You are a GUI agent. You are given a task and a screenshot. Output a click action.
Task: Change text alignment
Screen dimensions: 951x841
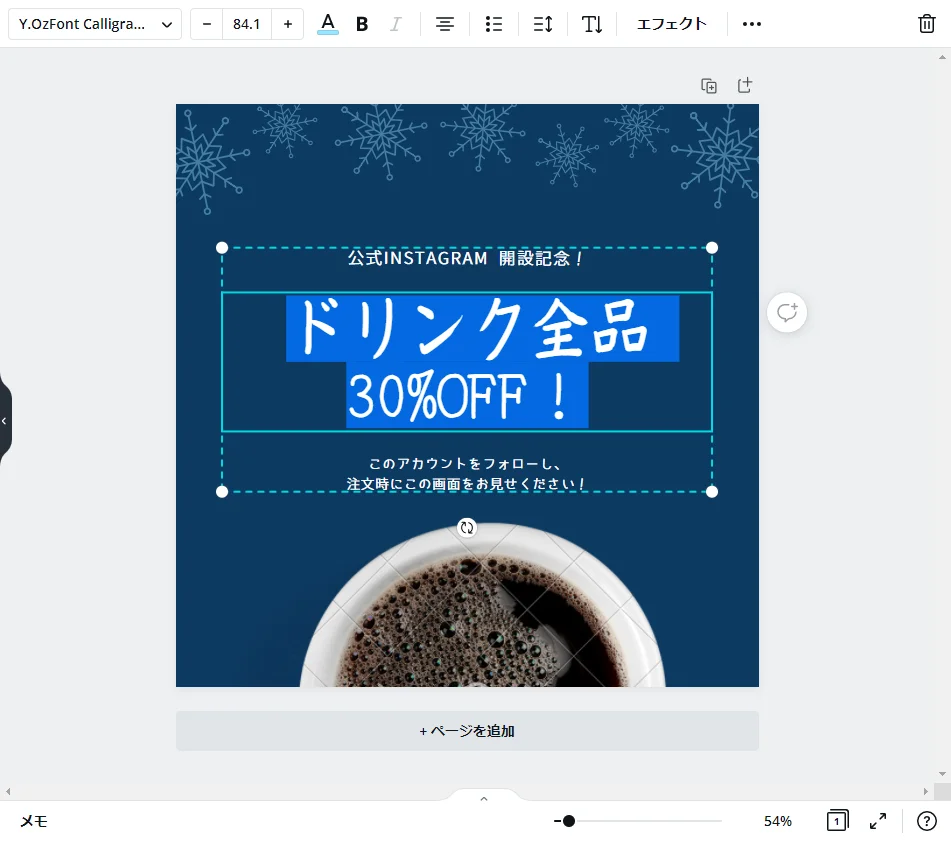coord(445,24)
